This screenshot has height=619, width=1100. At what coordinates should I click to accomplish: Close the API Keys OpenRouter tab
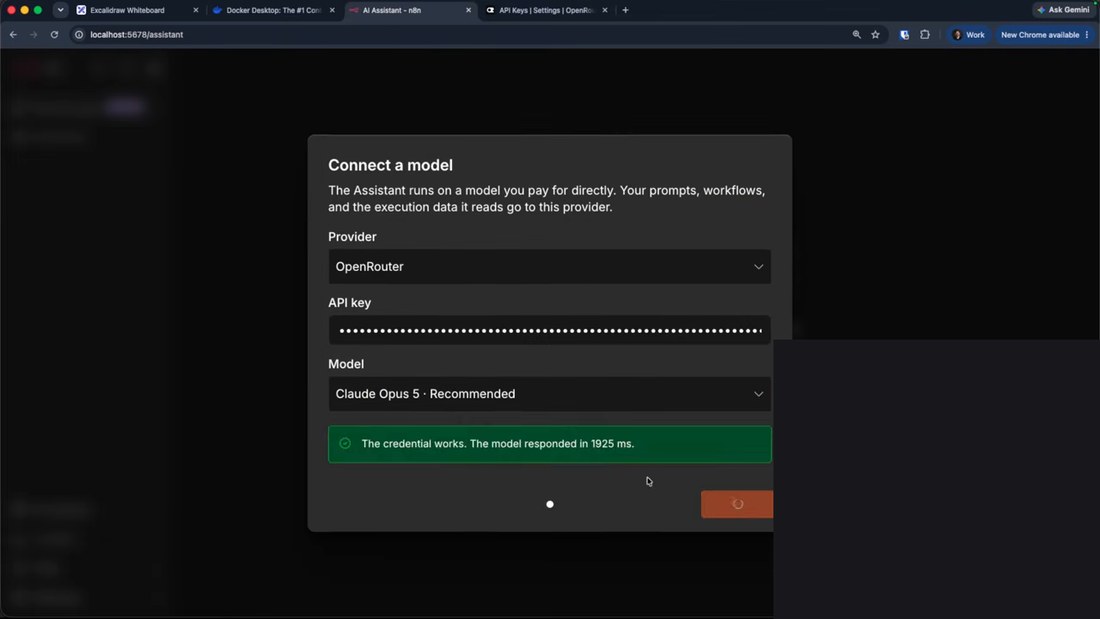[x=605, y=11]
